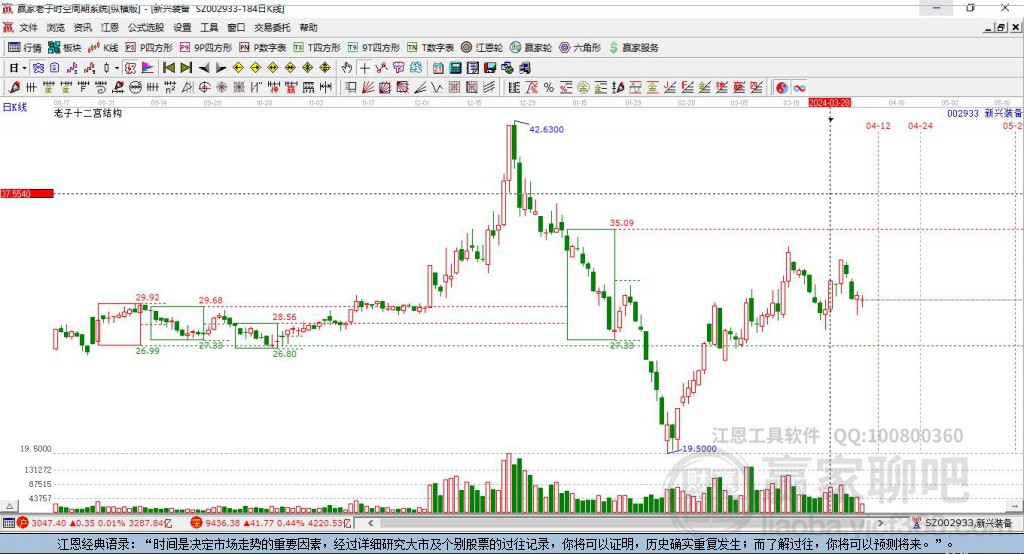Click the Shenzhen index 9436.38 status entry
The image size is (1024, 554).
pyautogui.click(x=272, y=523)
